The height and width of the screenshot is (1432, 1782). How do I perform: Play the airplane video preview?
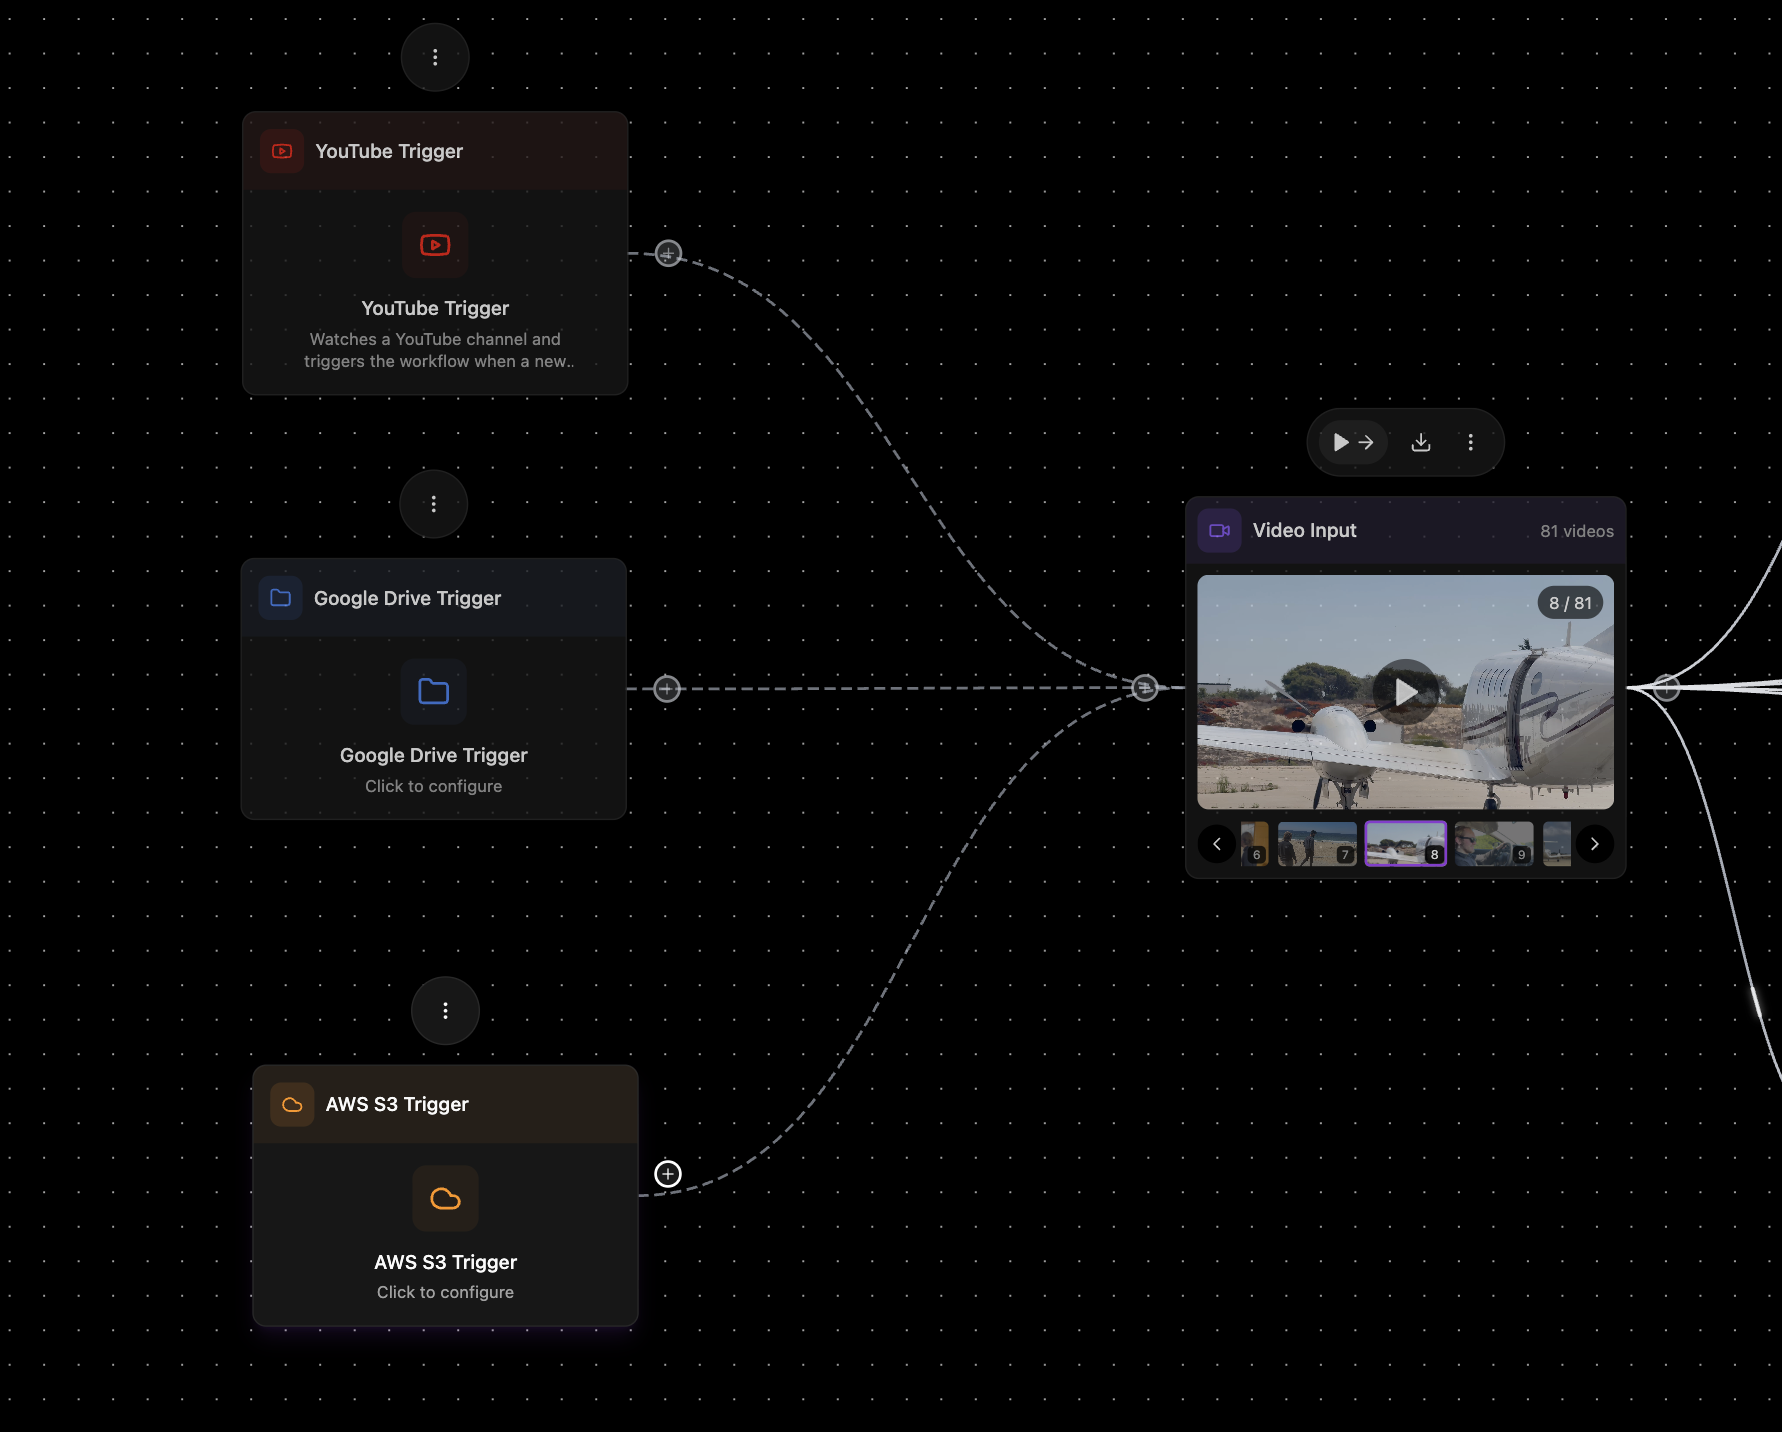click(x=1404, y=691)
